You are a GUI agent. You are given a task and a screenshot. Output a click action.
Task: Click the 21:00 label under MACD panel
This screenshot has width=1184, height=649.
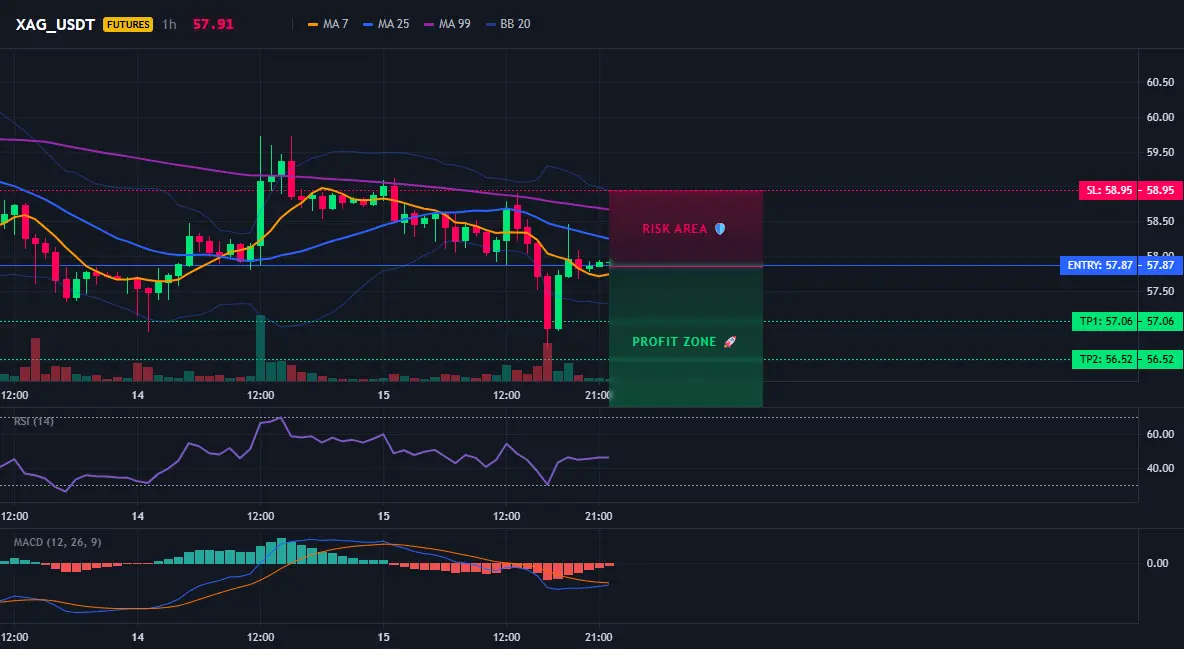click(597, 637)
